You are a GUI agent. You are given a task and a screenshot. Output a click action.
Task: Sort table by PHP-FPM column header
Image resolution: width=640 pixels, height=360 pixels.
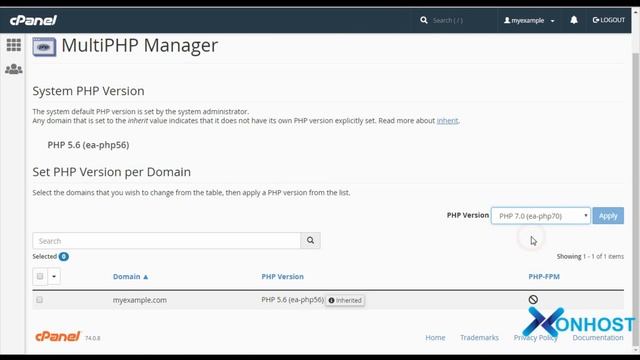coord(544,277)
